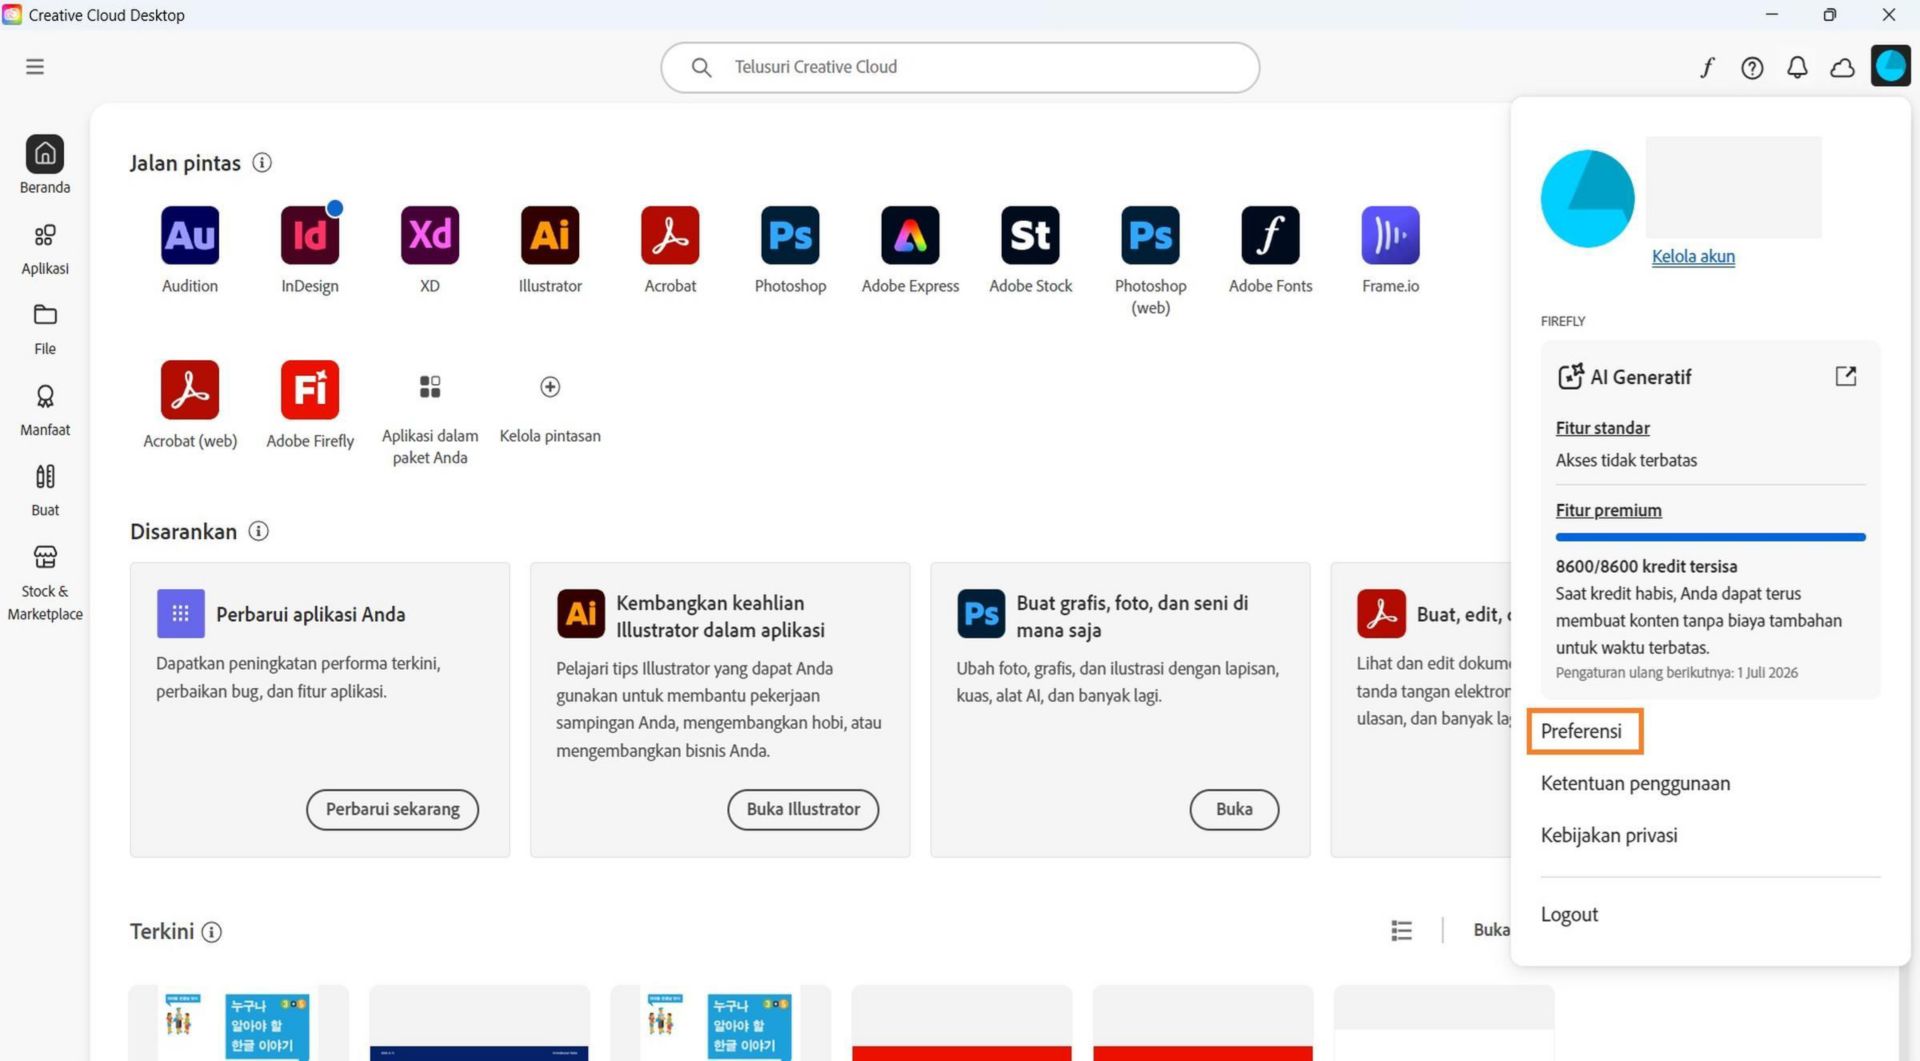Open Aplikasi section in sidebar
Screen dimensions: 1920x1061
point(45,248)
